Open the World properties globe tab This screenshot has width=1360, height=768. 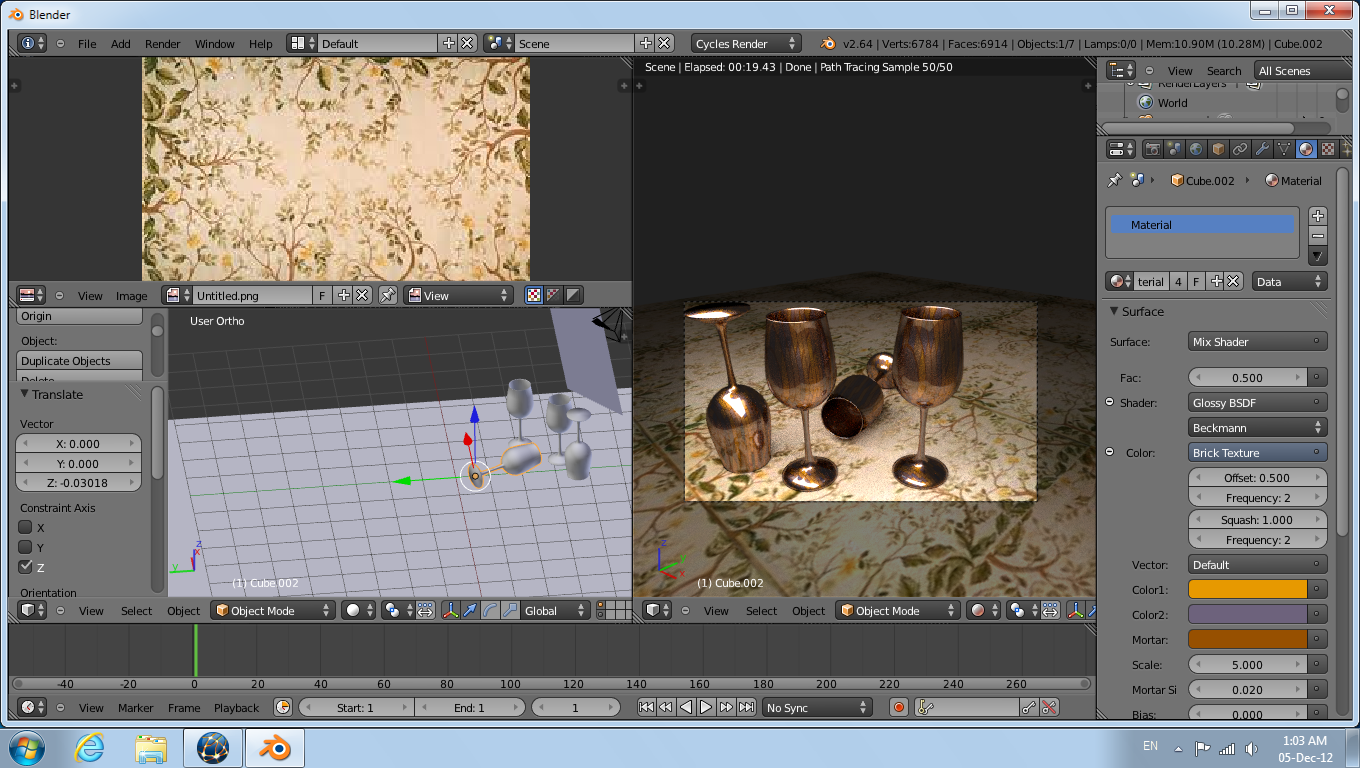(x=1196, y=149)
